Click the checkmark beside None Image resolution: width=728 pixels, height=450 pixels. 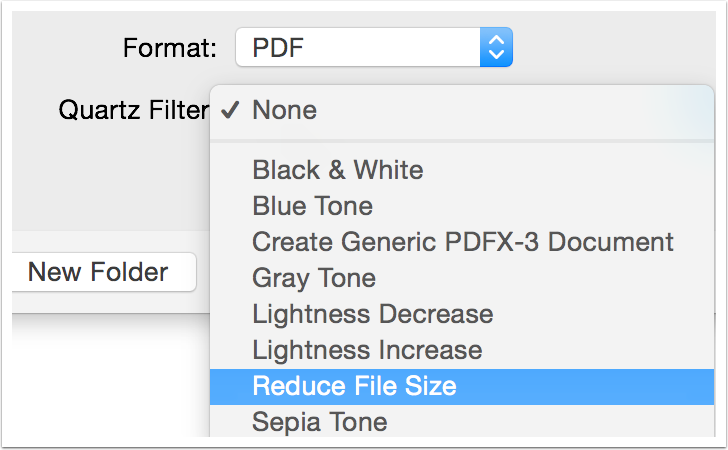[x=230, y=110]
